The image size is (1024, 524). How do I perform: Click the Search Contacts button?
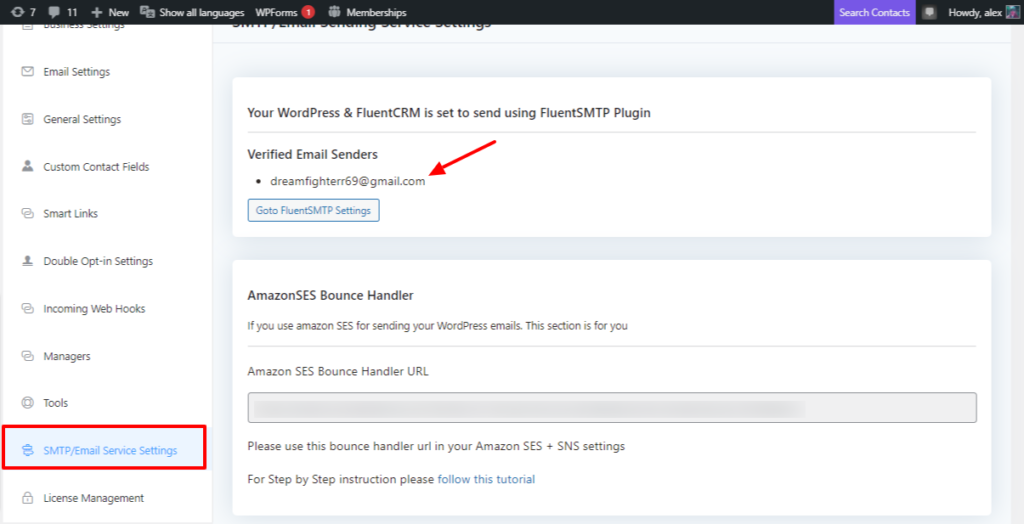pyautogui.click(x=874, y=12)
